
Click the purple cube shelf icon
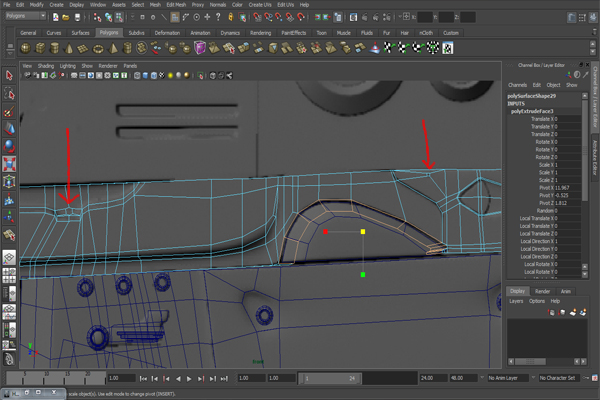tap(199, 48)
